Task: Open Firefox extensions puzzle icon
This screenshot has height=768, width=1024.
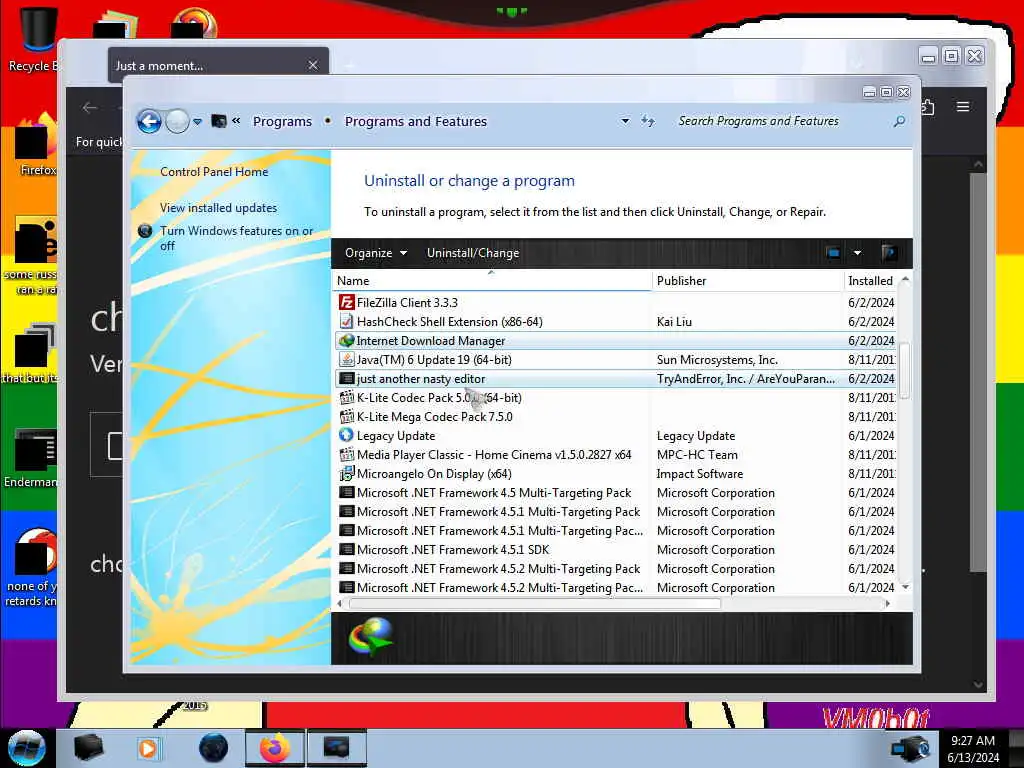Action: [x=928, y=106]
